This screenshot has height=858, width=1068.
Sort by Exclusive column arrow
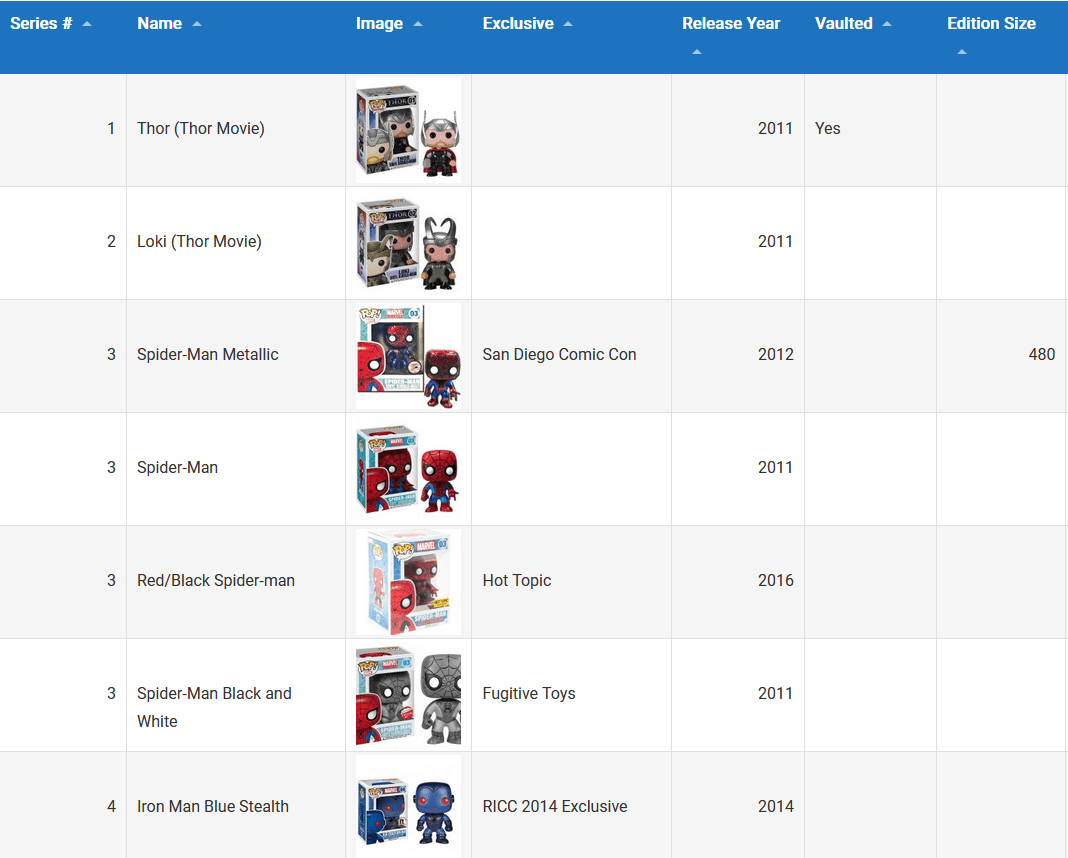click(x=568, y=24)
